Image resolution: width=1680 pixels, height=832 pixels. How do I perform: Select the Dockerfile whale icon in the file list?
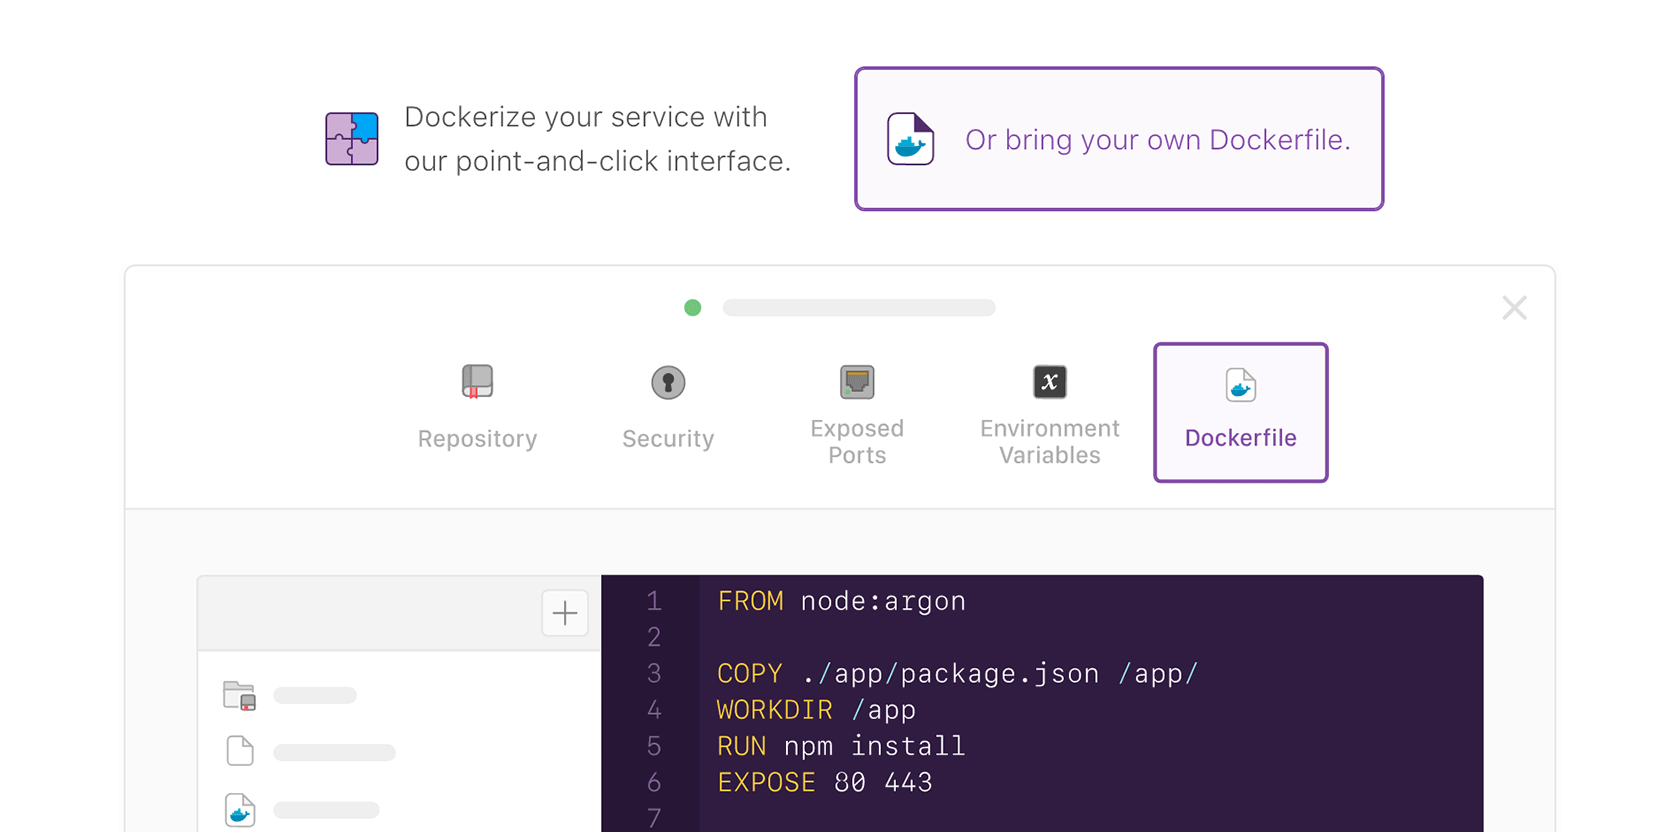(x=240, y=810)
